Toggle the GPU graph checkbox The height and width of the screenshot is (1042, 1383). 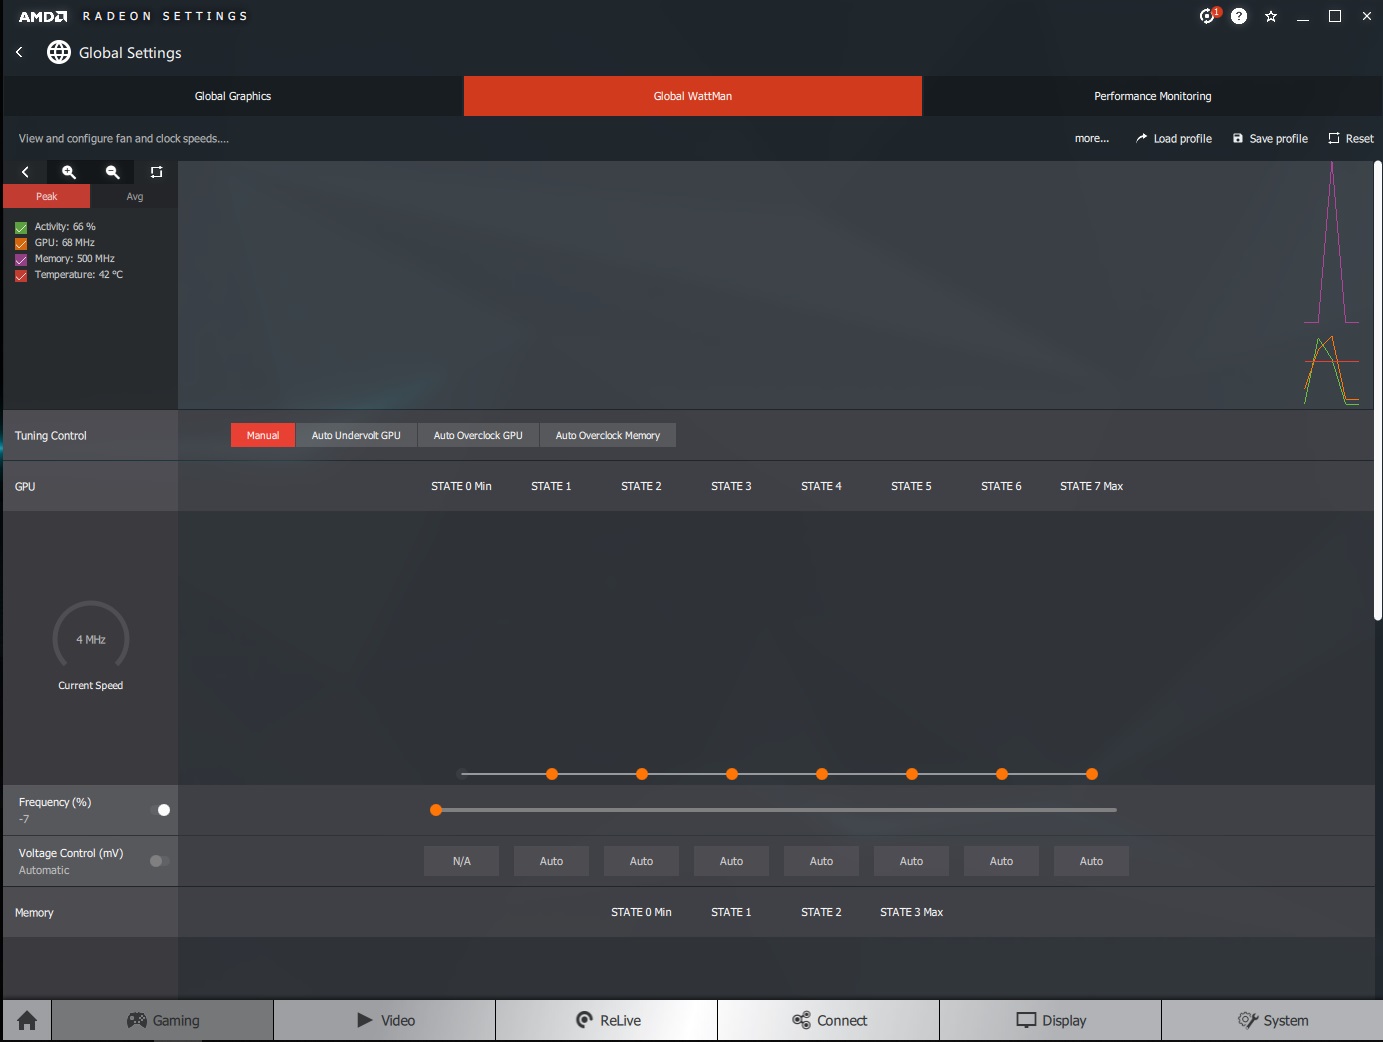point(21,243)
